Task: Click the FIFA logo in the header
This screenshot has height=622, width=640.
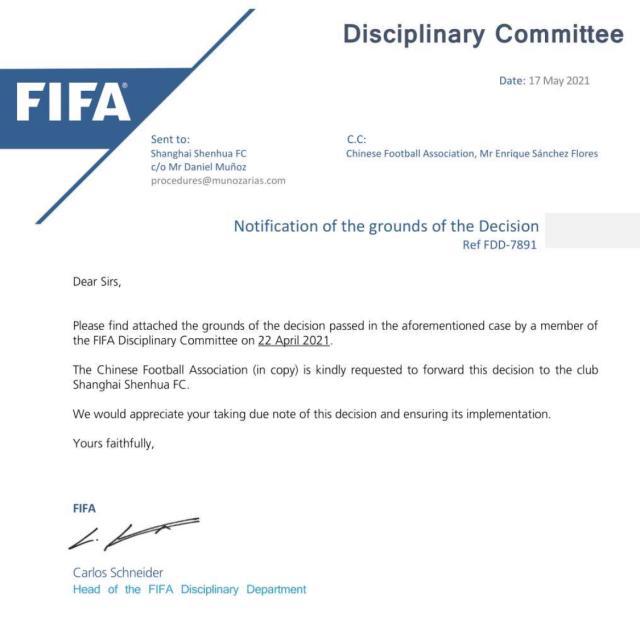Action: (73, 103)
